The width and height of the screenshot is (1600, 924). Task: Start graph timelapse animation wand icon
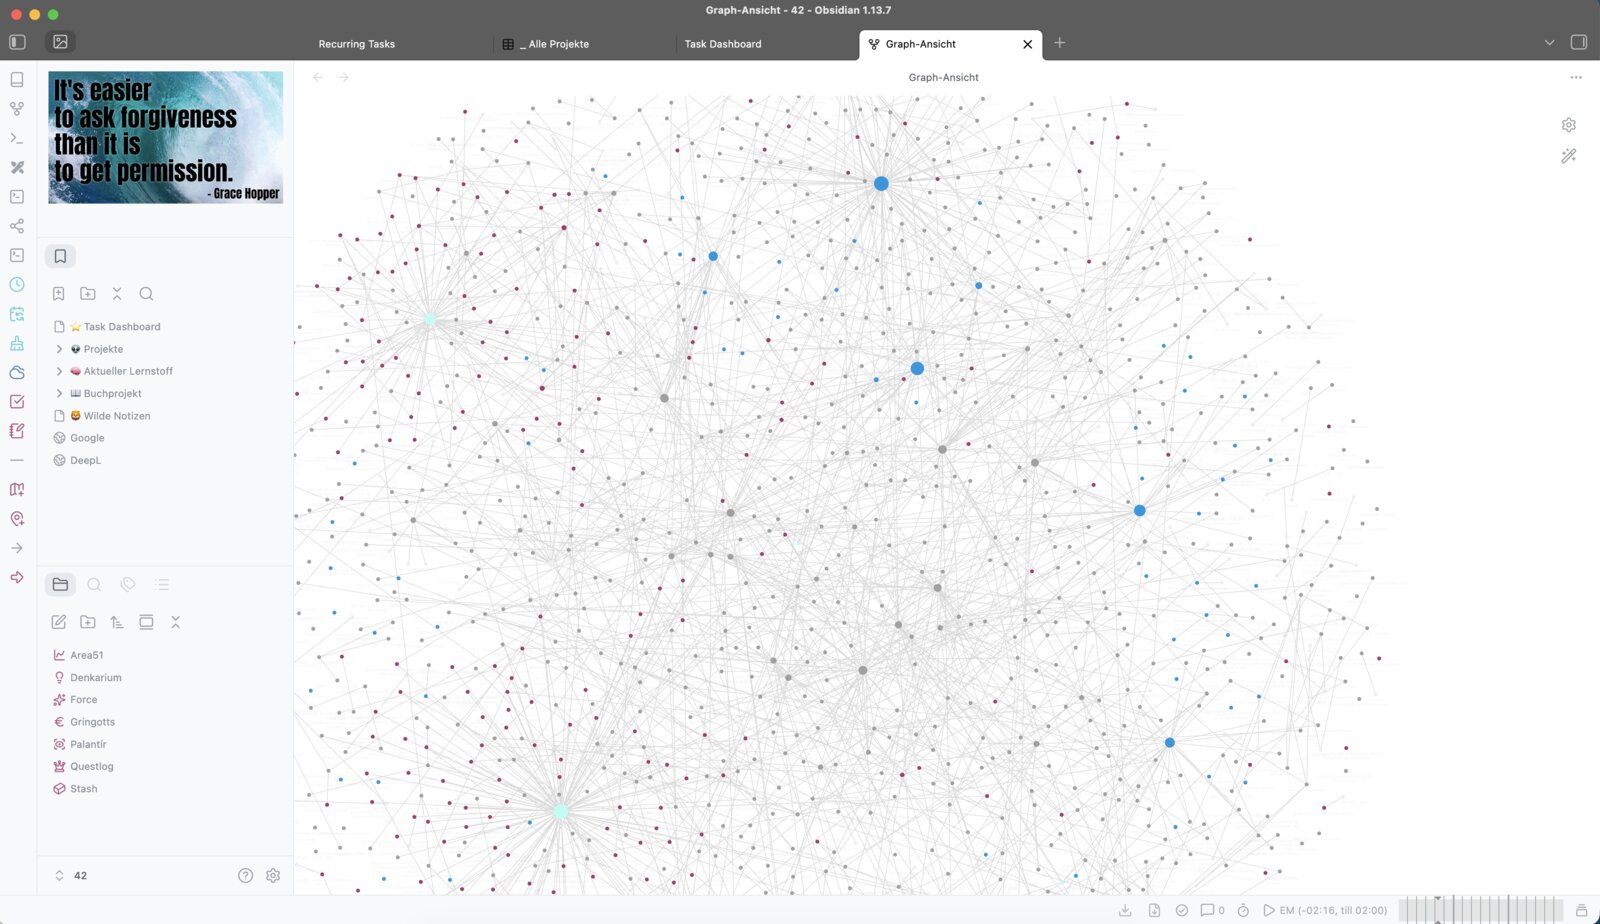pos(1569,156)
